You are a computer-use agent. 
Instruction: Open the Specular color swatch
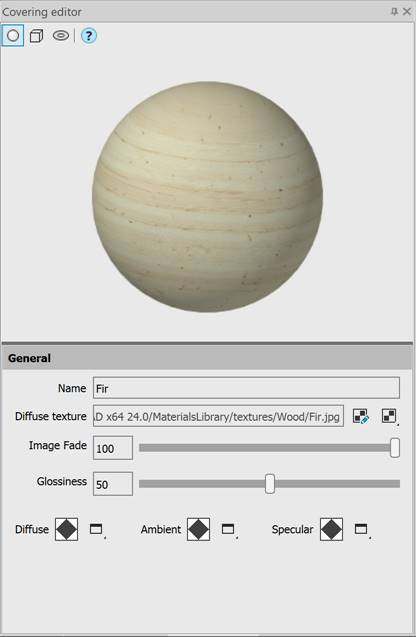[331, 529]
